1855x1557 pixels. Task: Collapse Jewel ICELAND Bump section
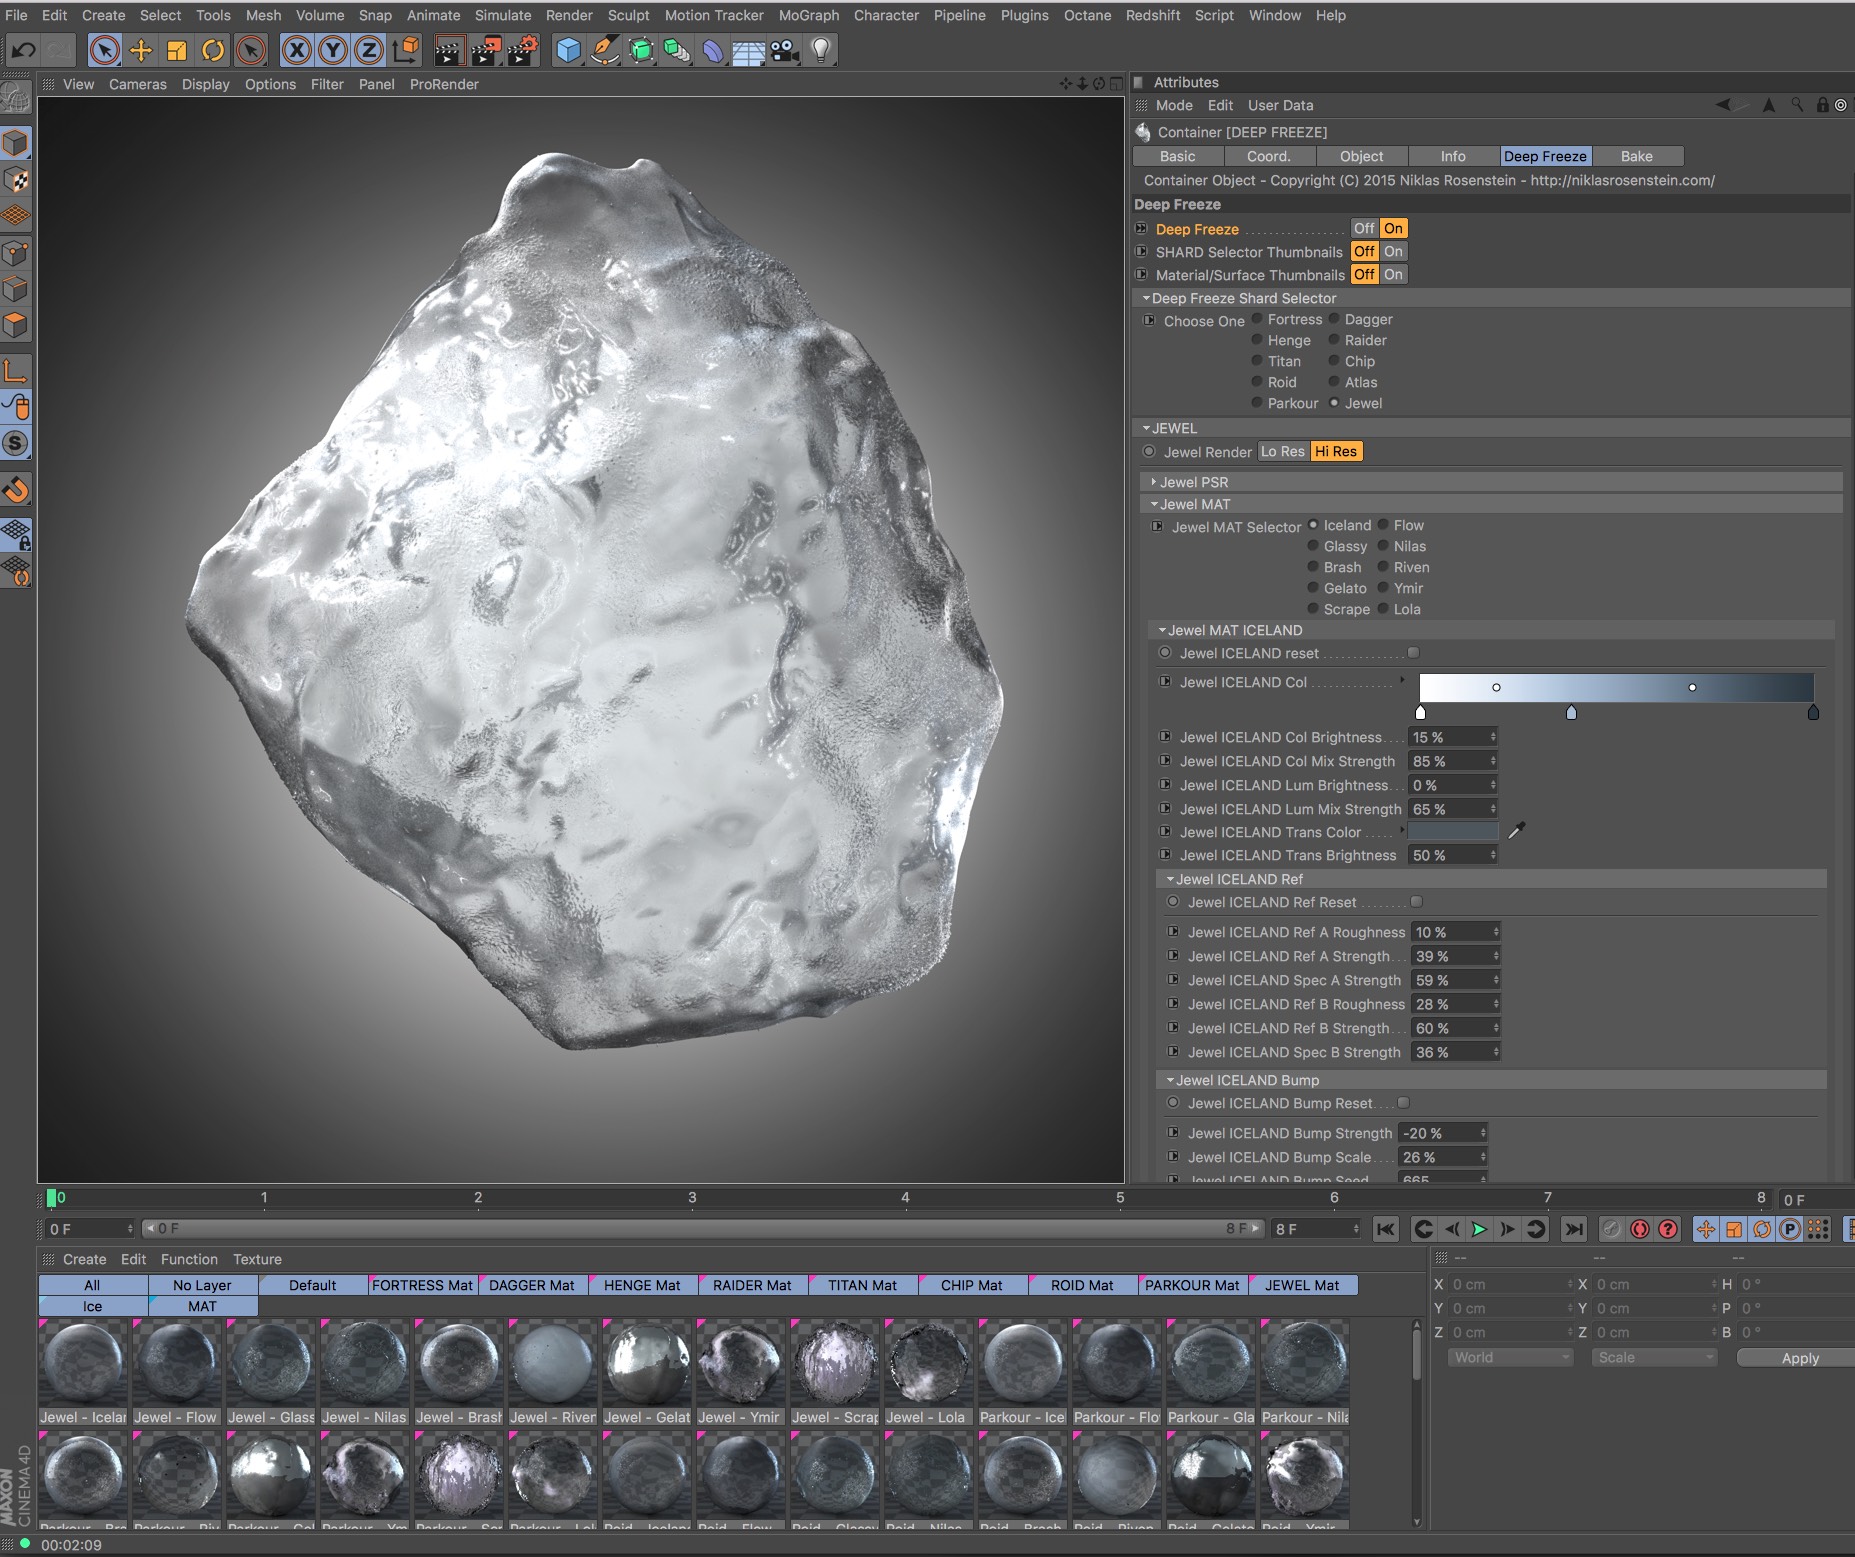(x=1170, y=1080)
